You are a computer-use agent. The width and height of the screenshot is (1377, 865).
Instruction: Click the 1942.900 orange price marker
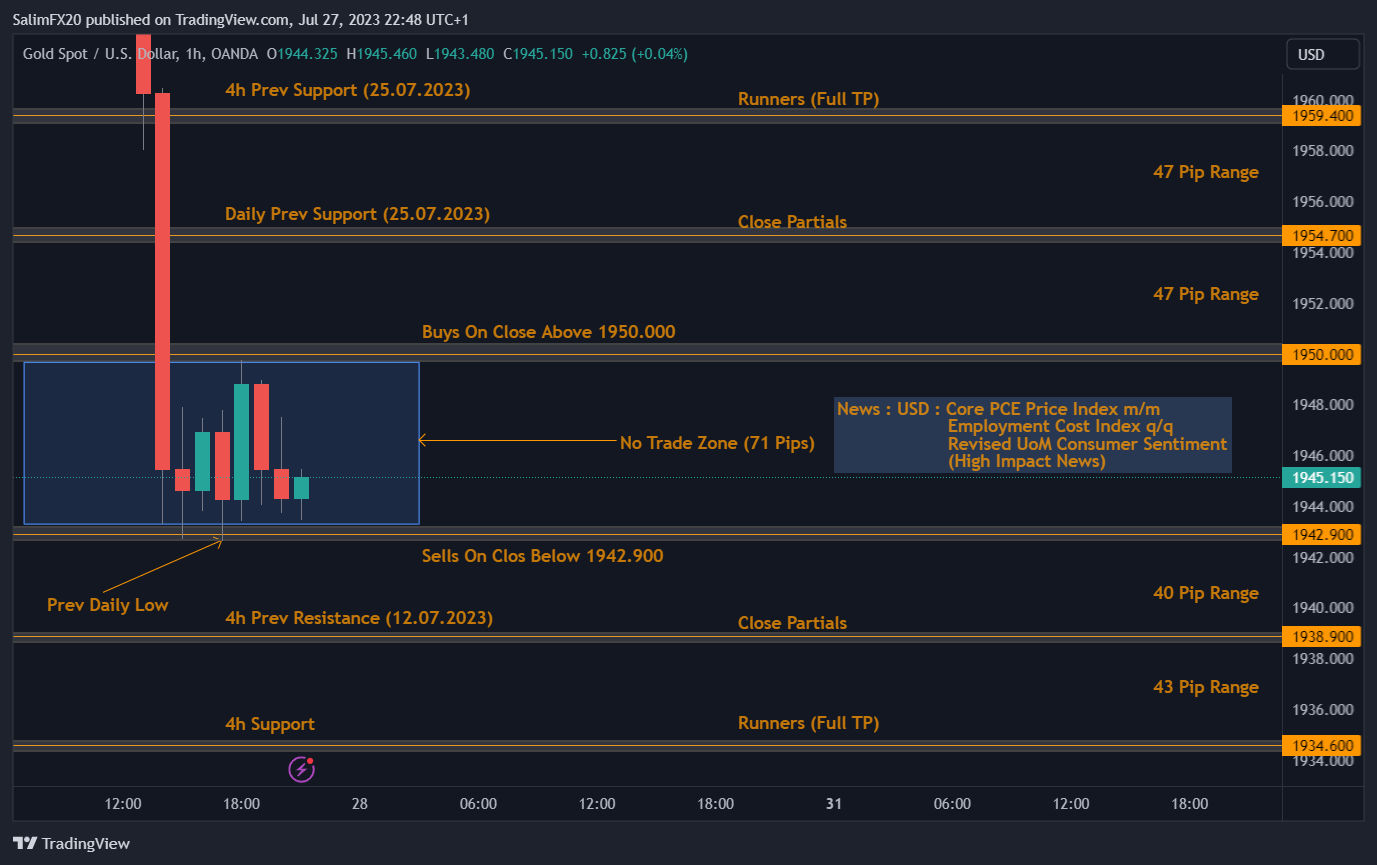point(1321,534)
